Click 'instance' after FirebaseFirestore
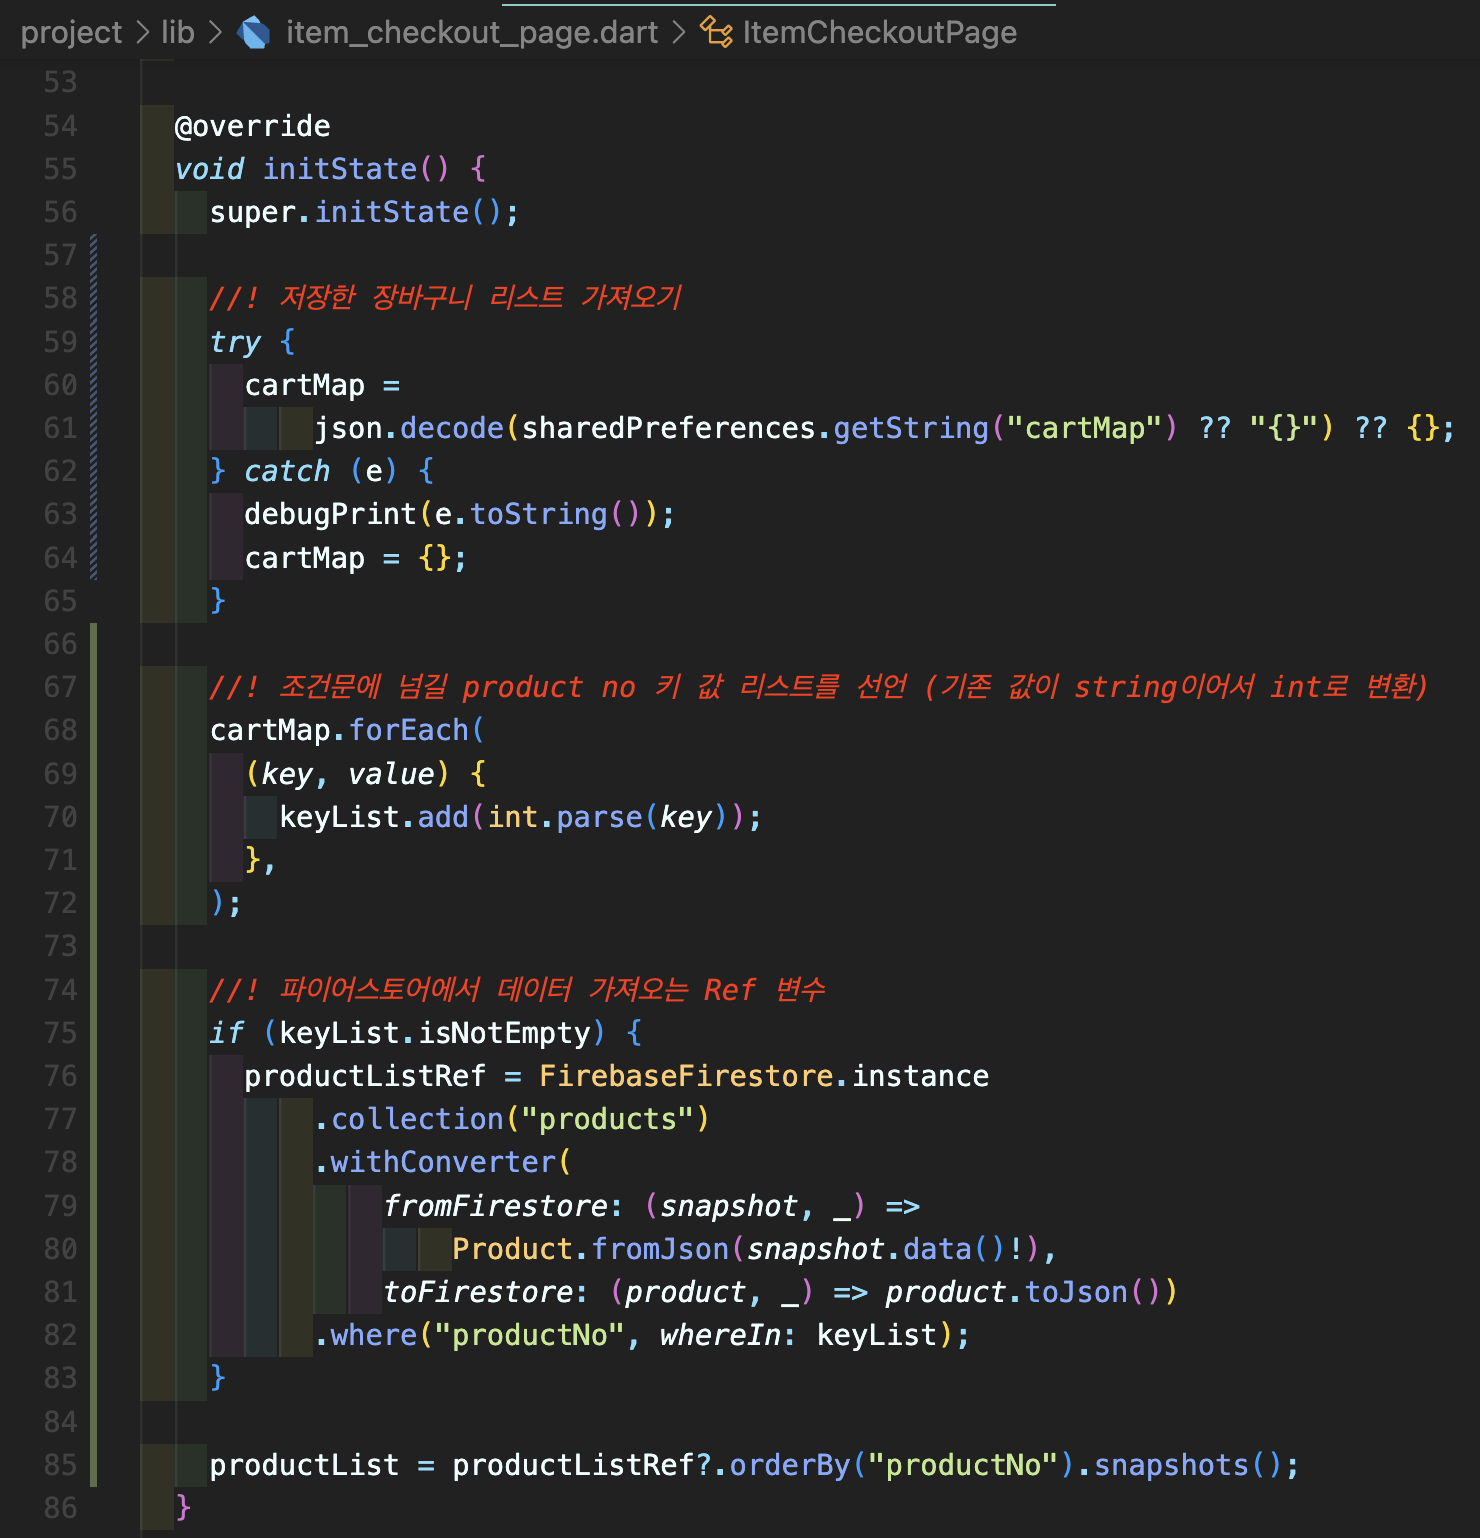1480x1538 pixels. [x=920, y=1076]
